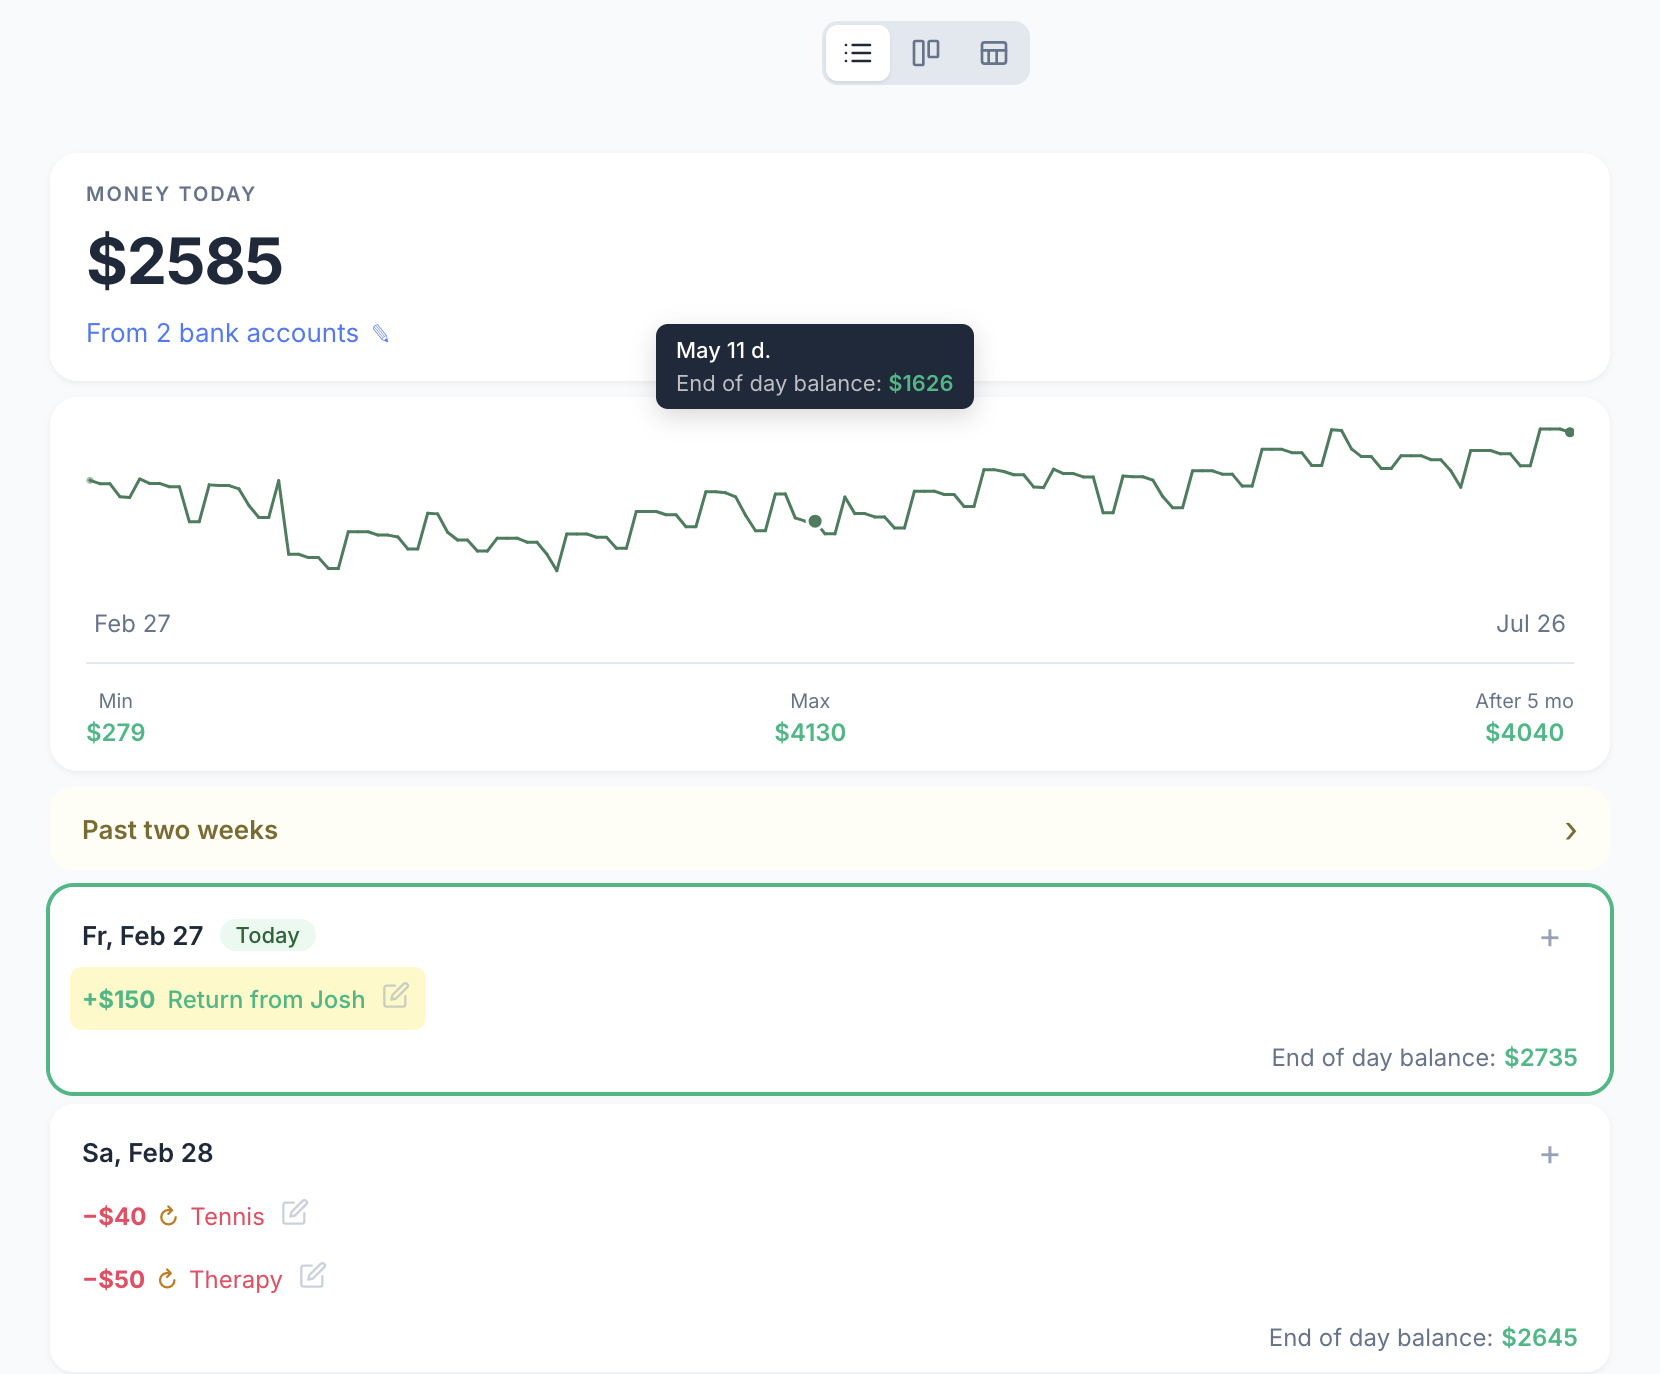Click the Min $279 value
1660x1374 pixels.
(116, 733)
